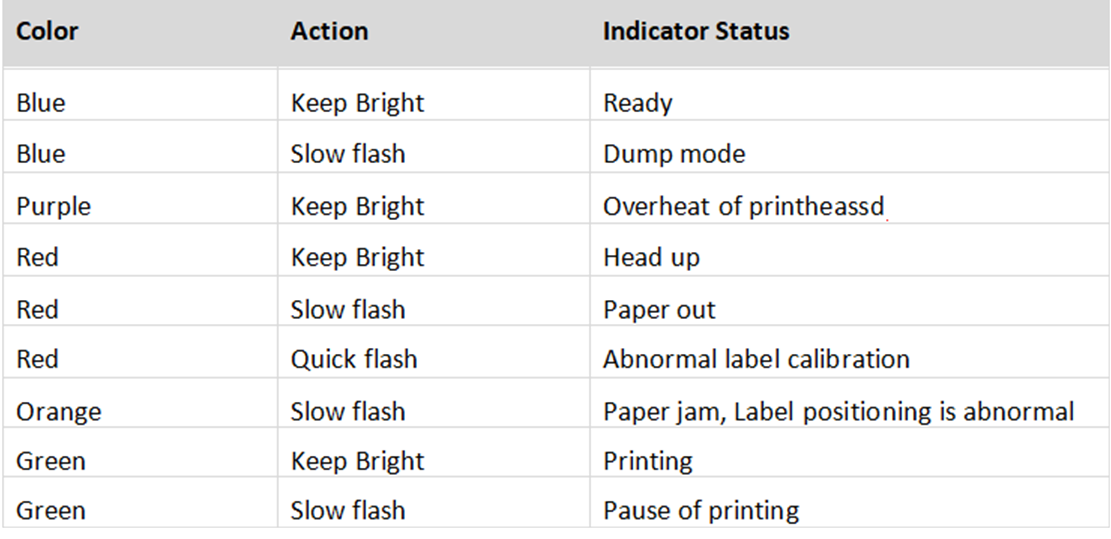Select the Indicator Status column header

click(696, 31)
